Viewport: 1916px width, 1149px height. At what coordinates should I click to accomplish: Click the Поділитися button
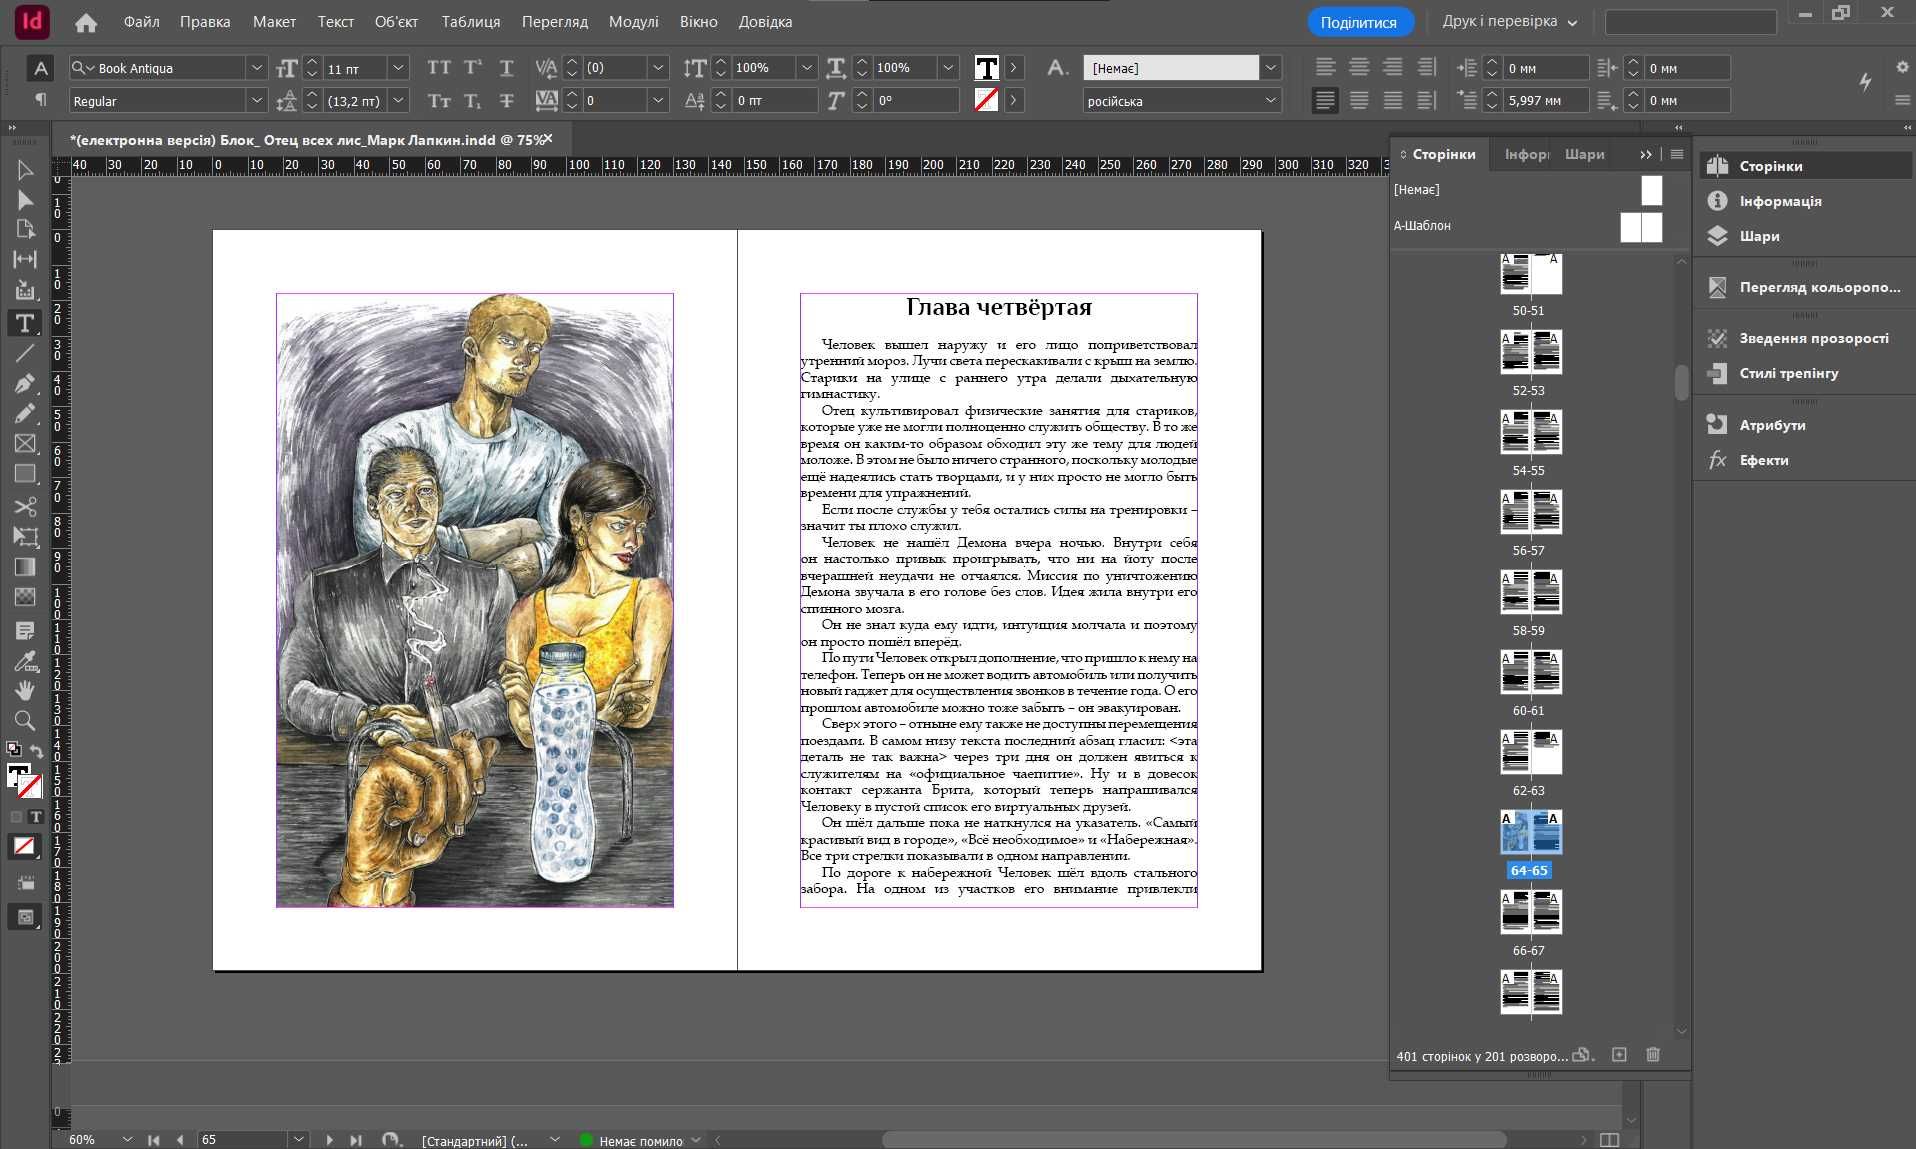coord(1359,22)
